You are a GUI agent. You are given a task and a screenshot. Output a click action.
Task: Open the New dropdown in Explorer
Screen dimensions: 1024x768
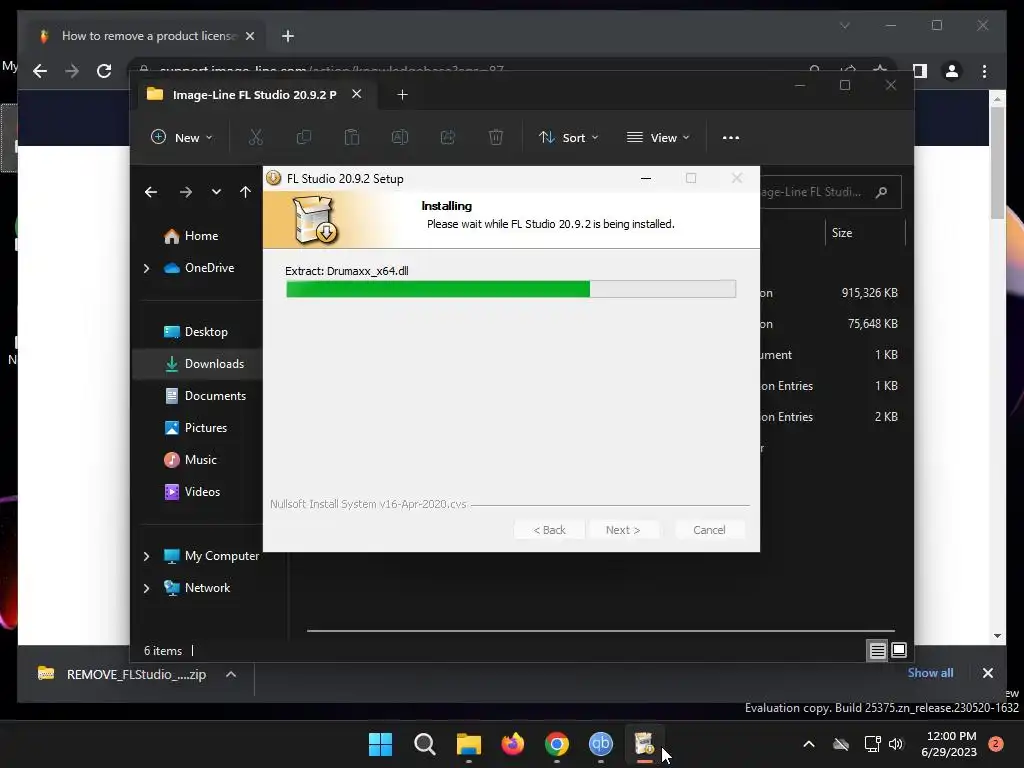click(x=182, y=138)
